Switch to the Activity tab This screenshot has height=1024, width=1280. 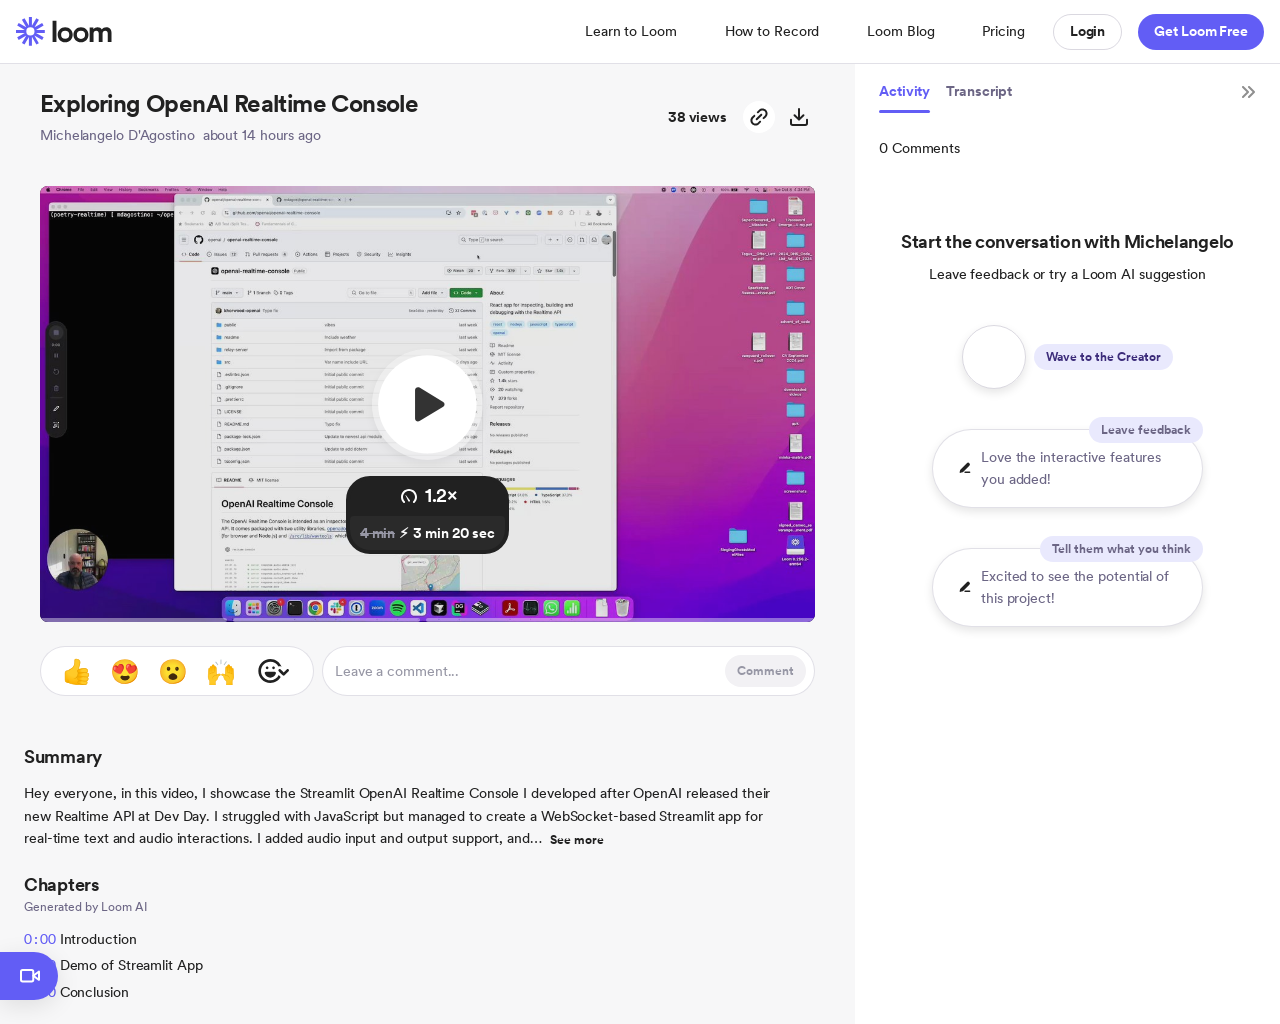tap(904, 92)
